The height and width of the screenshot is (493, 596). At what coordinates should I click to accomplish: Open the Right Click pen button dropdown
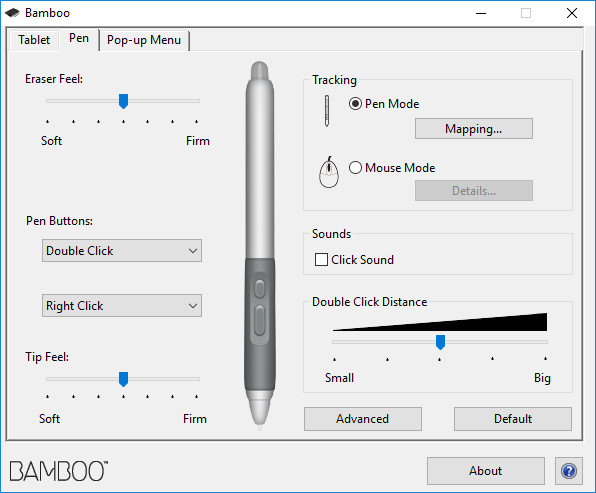[x=122, y=306]
